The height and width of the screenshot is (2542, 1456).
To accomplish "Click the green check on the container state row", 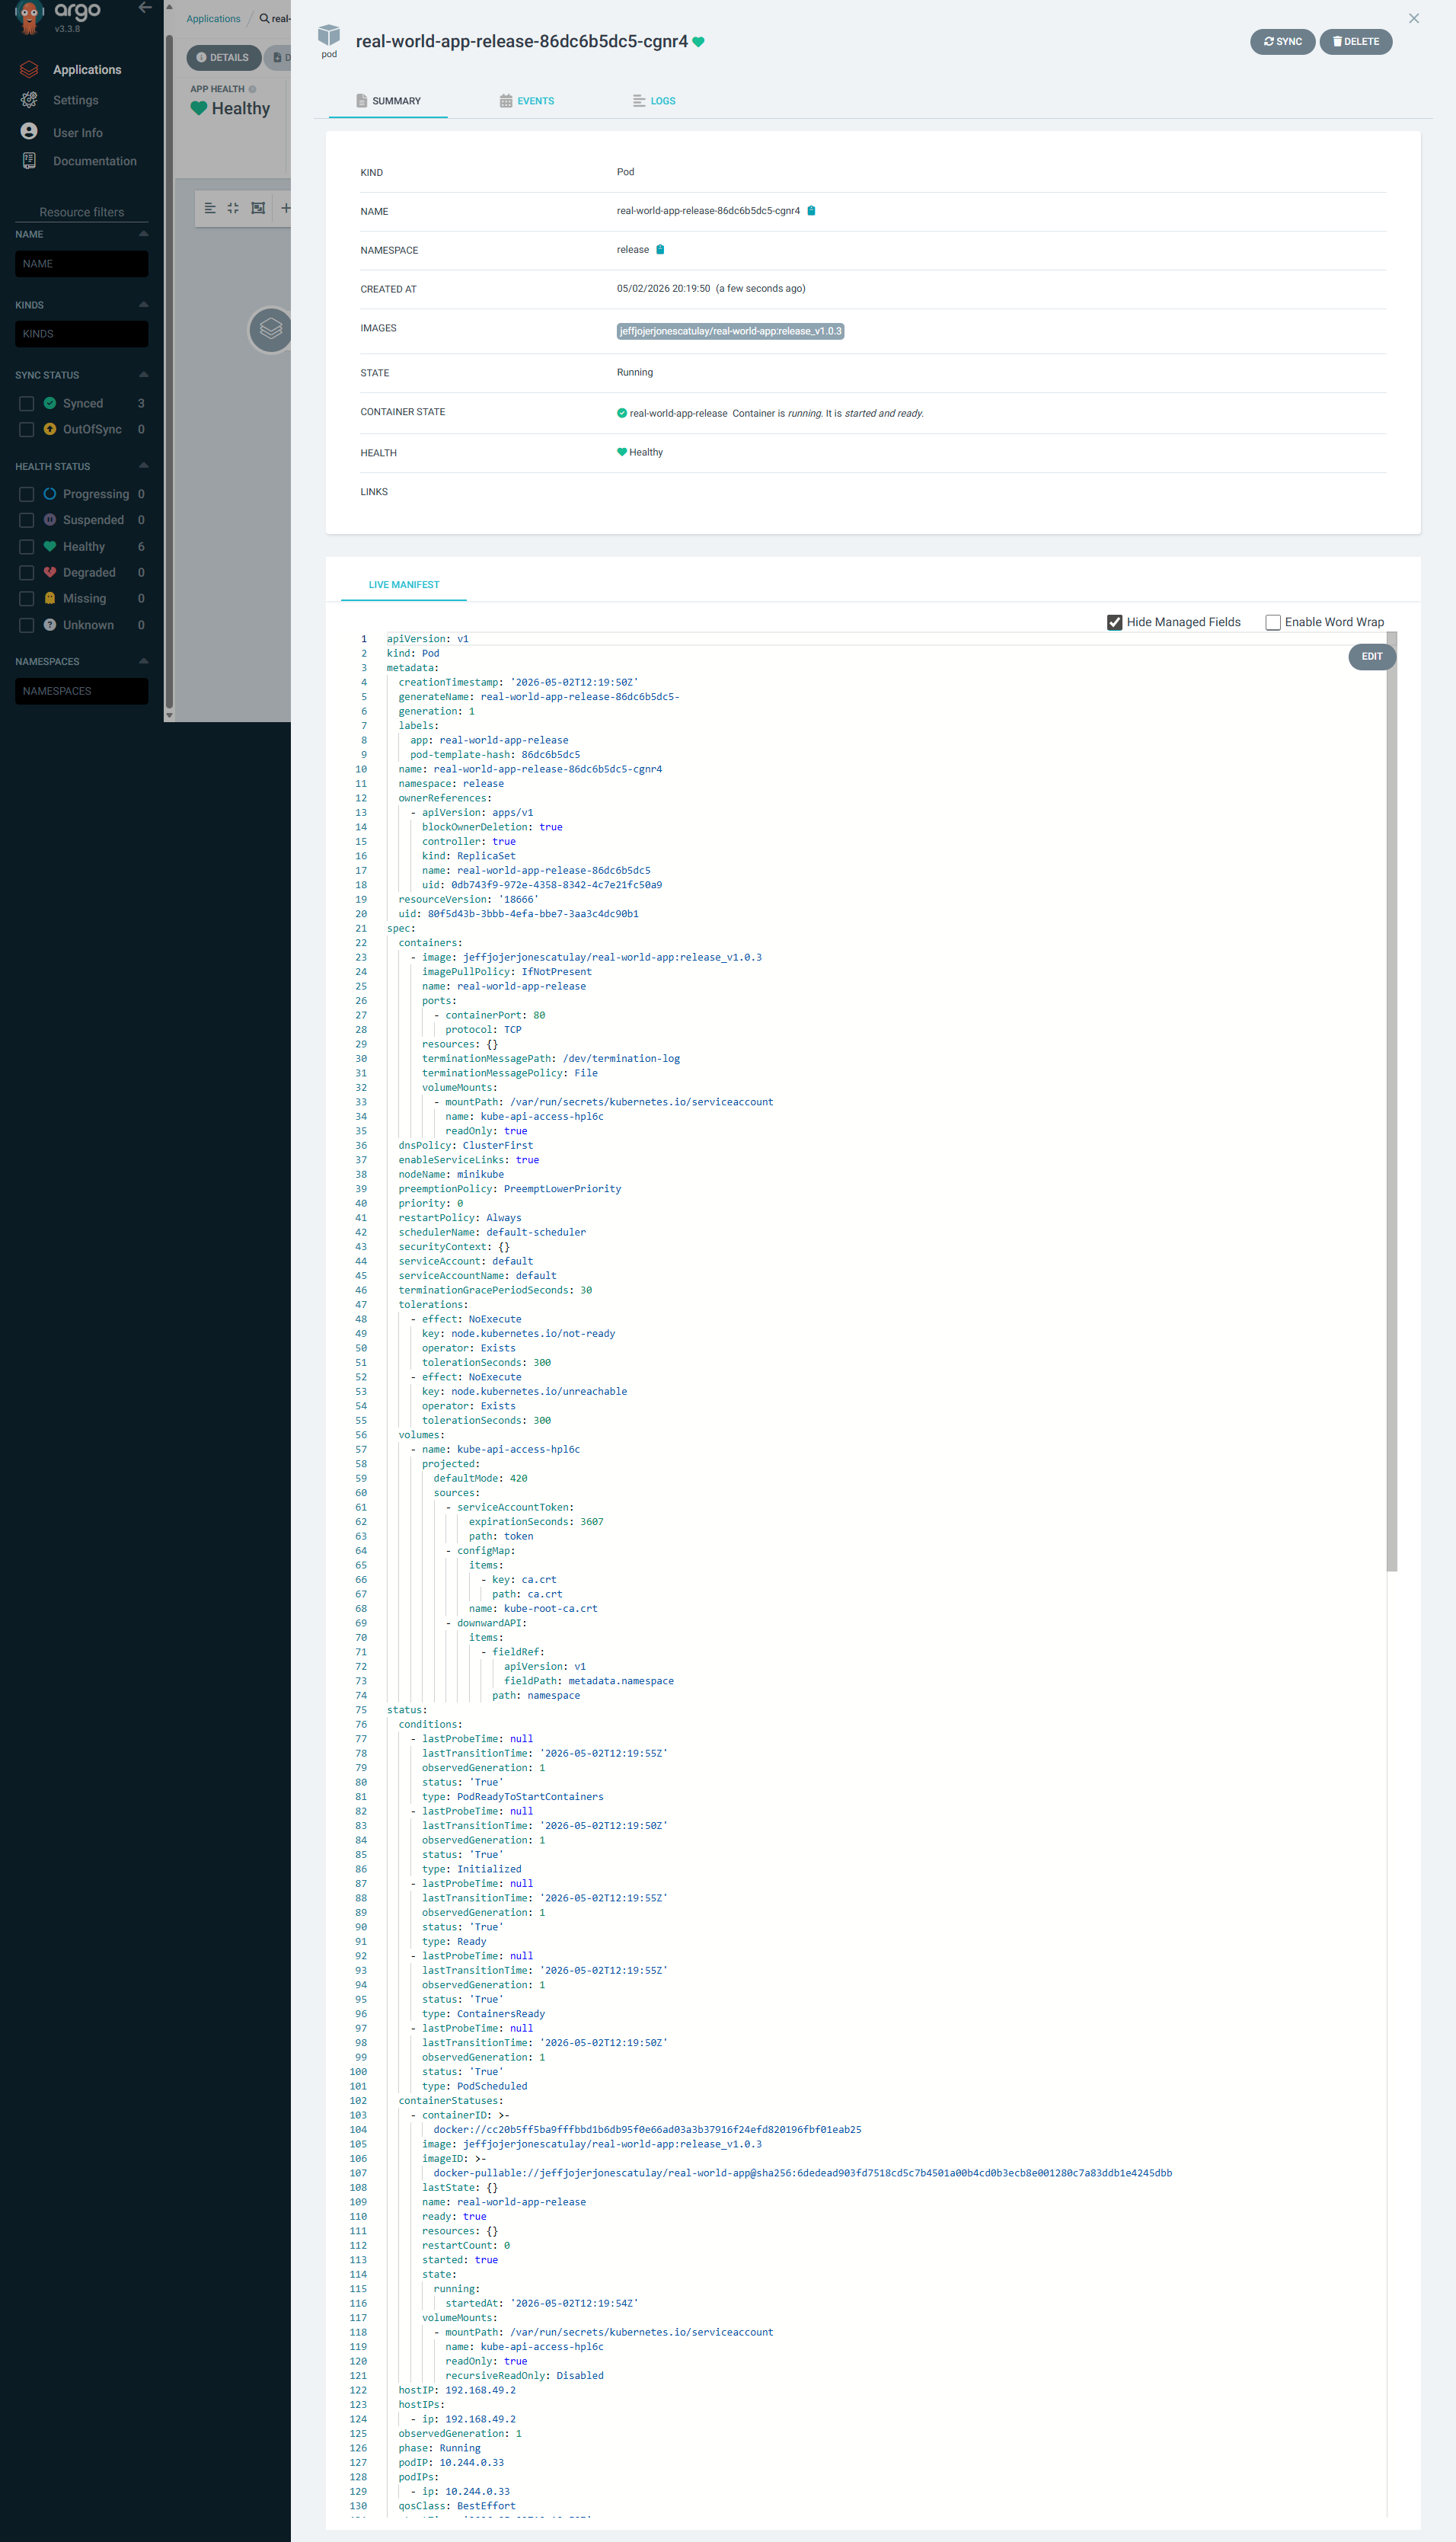I will [x=622, y=413].
